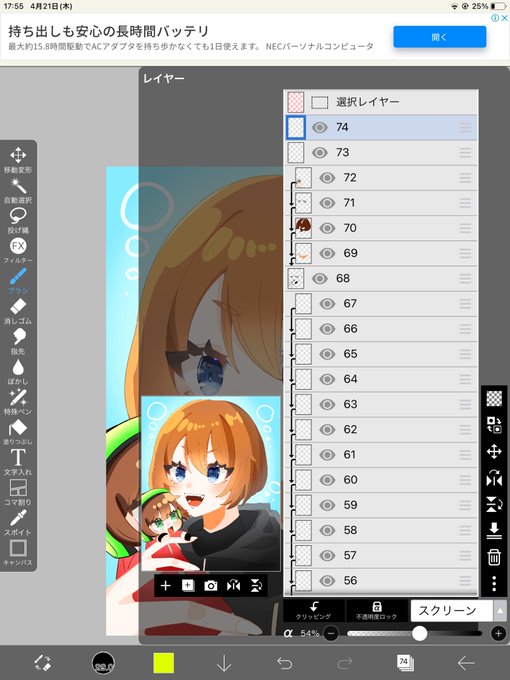Delete the layer with trash icon
This screenshot has width=510, height=680.
pyautogui.click(x=494, y=557)
